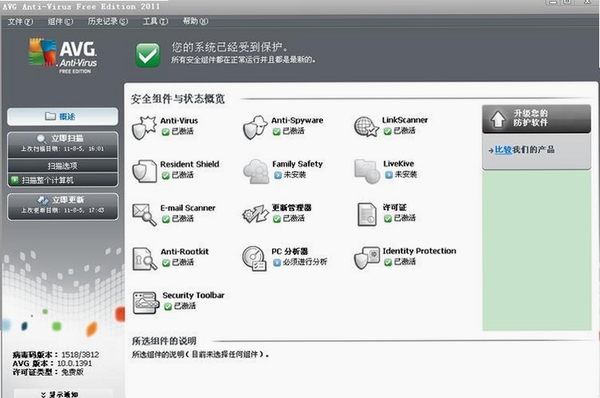
Task: Click the AVG Anti-Virus logo
Action: (x=63, y=55)
